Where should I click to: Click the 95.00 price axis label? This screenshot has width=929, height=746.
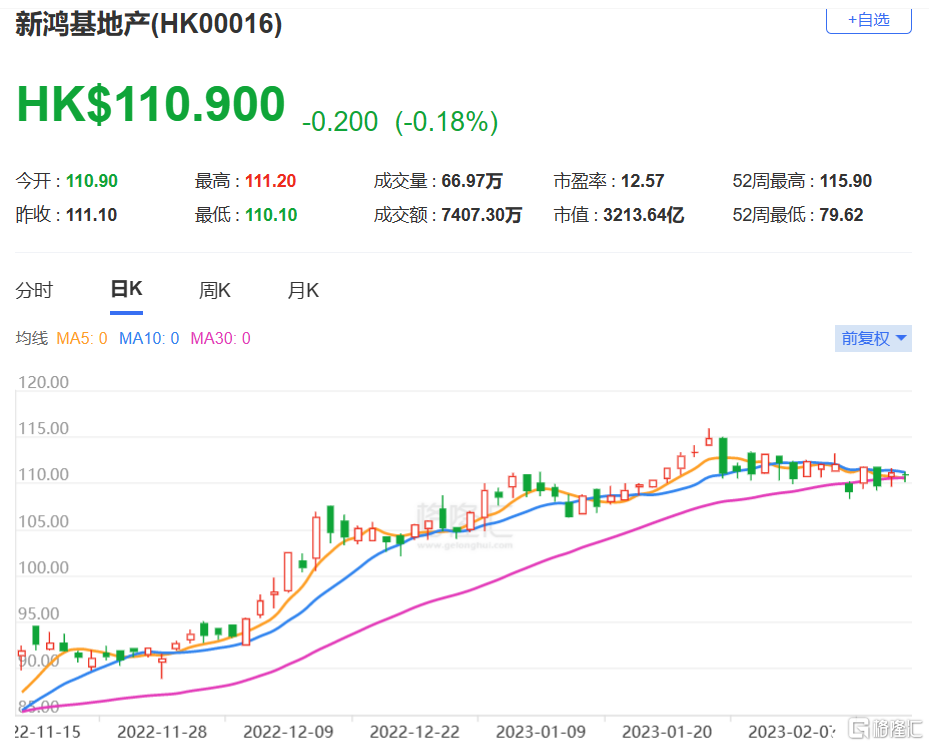(39, 614)
